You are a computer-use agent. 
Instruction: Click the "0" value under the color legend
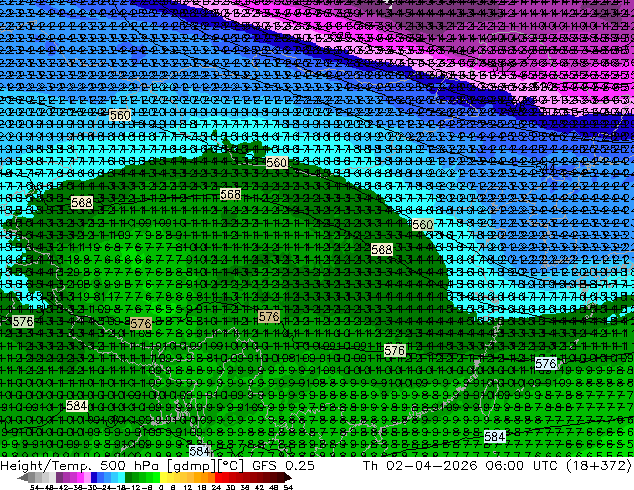[x=161, y=487]
